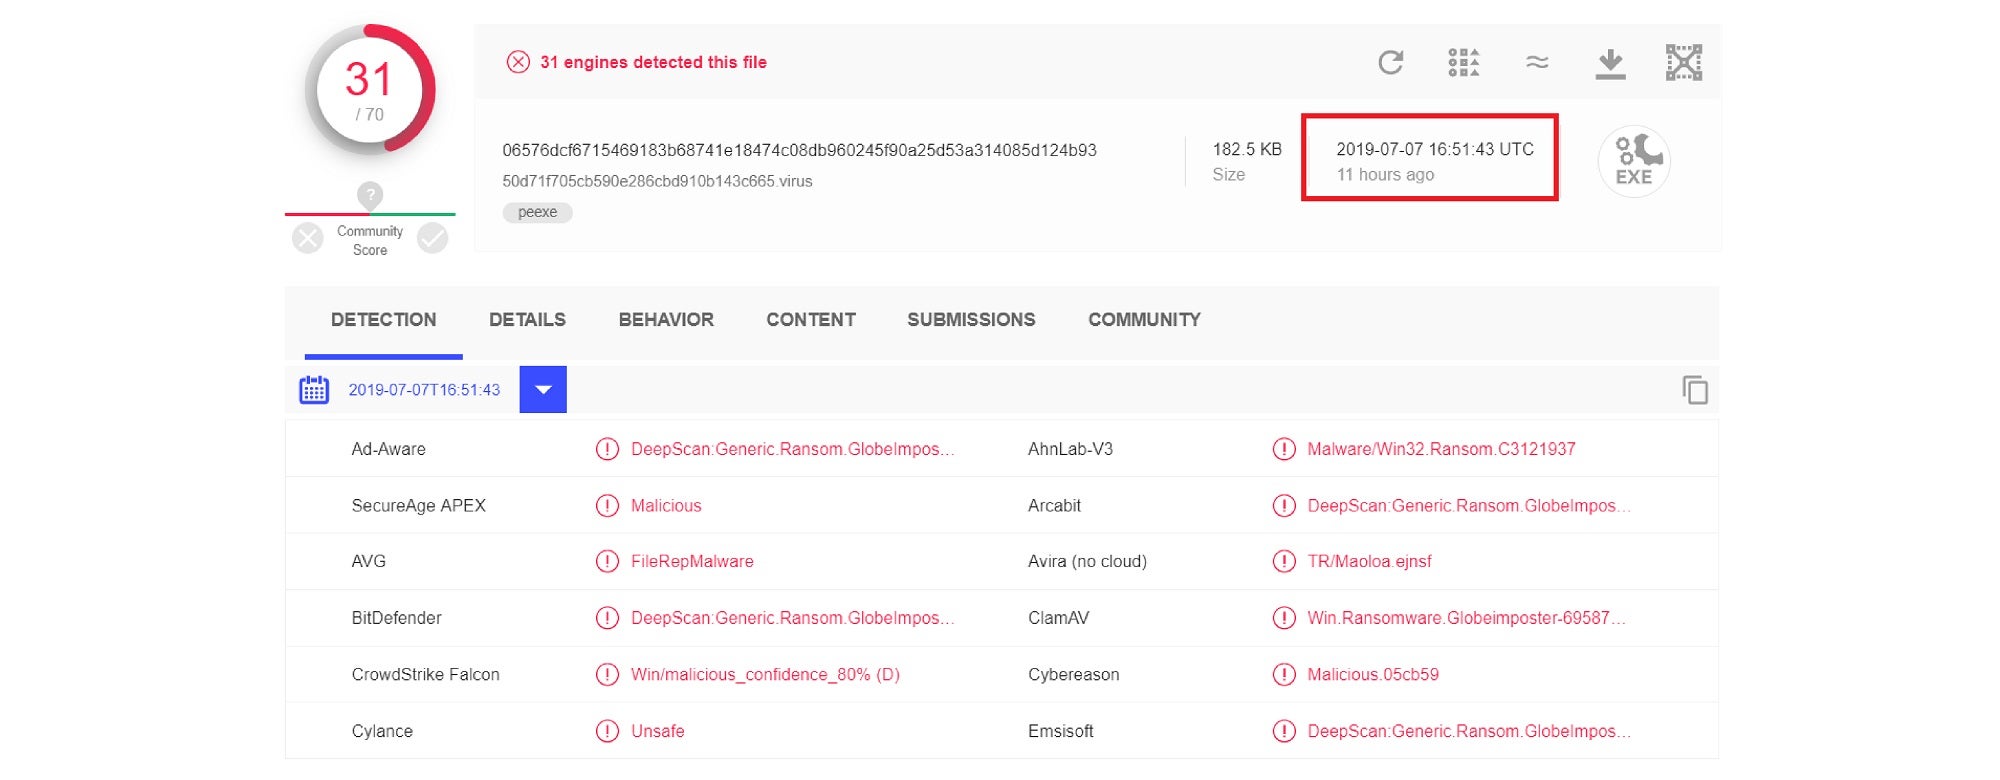Click the EXE file type icon
Image resolution: width=2000 pixels, height=780 pixels.
1634,161
